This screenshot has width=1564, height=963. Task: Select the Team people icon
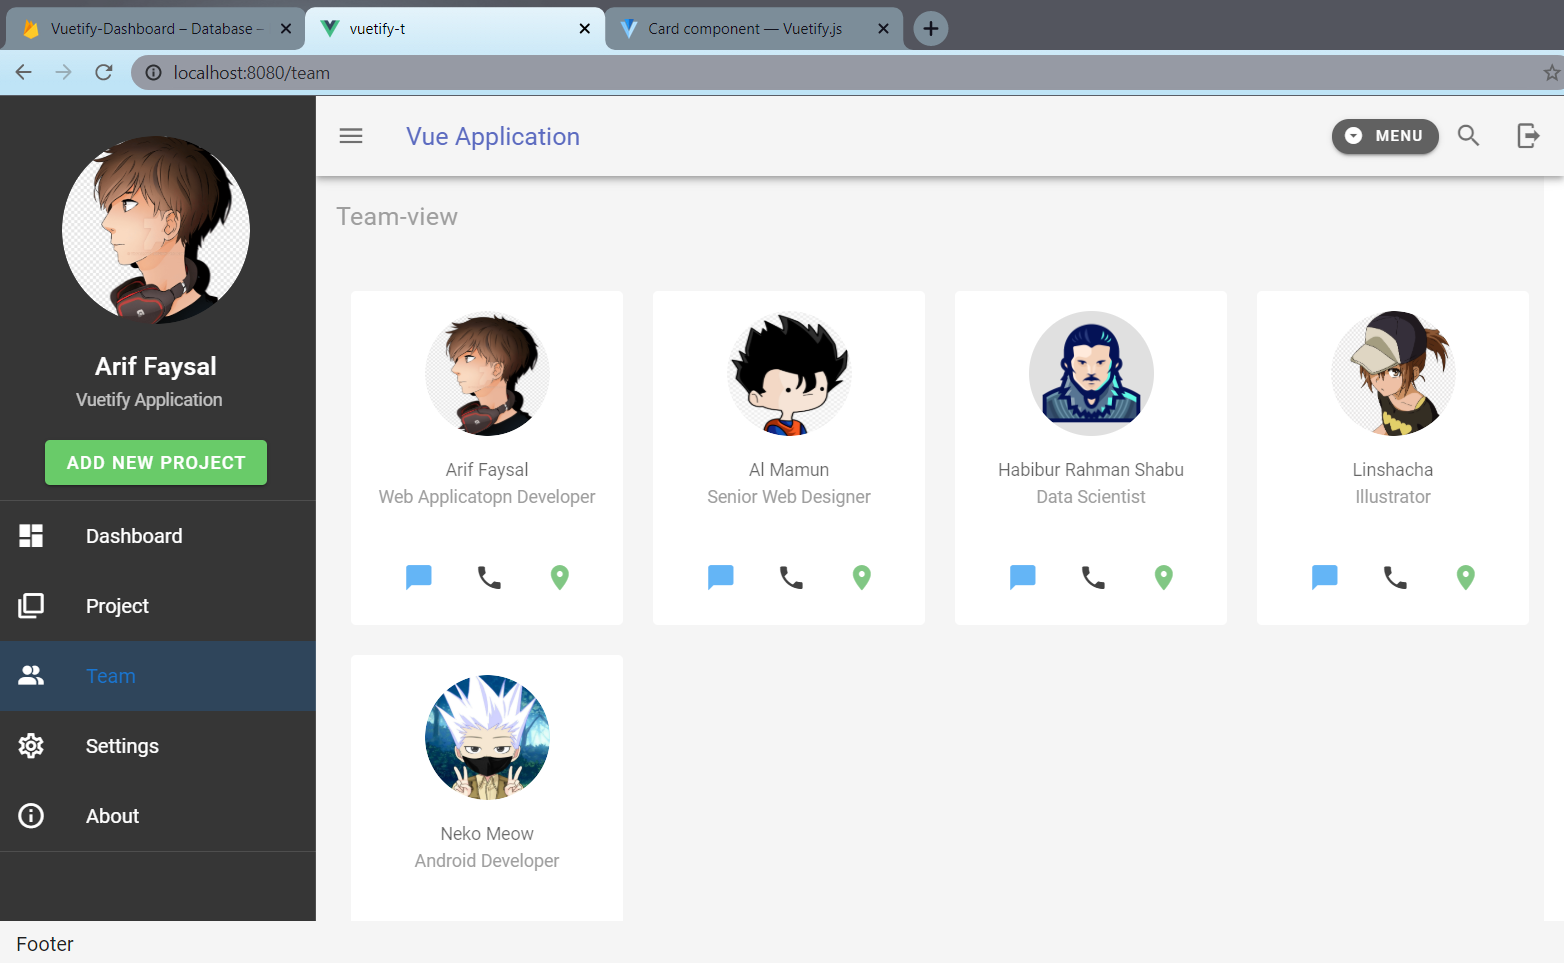[x=31, y=675]
